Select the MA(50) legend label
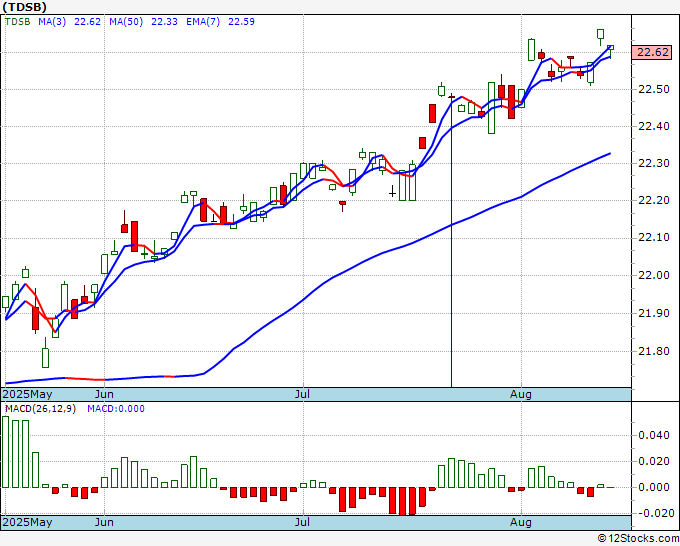The height and width of the screenshot is (546, 680). coord(126,22)
